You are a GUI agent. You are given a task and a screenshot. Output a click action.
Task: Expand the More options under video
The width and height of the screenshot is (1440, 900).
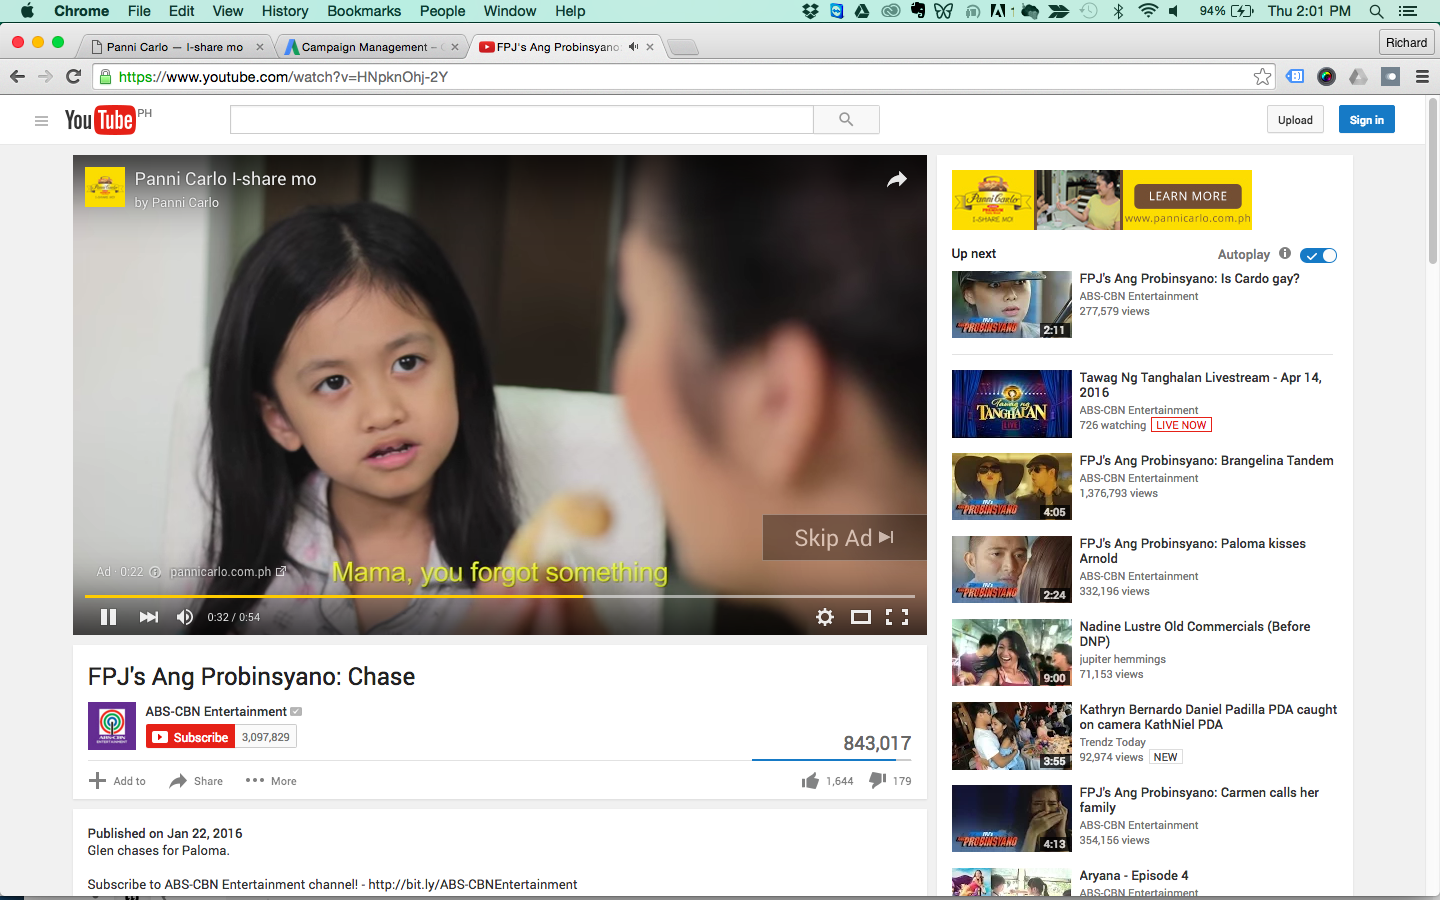pyautogui.click(x=271, y=781)
